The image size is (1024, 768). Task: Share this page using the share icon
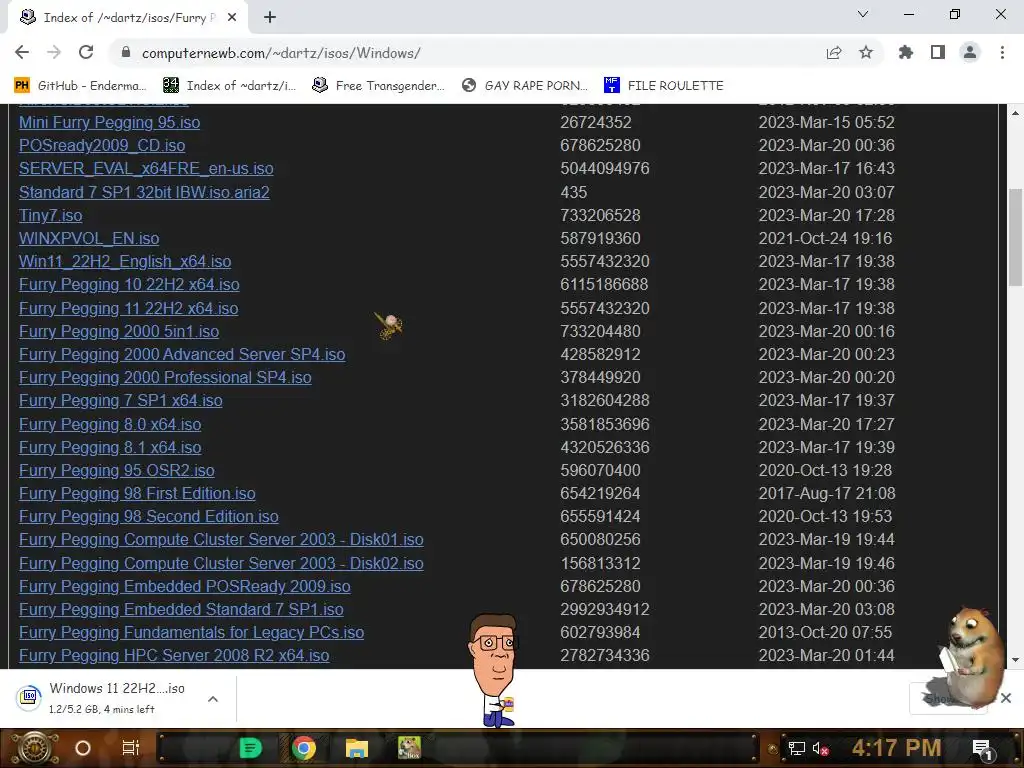833,52
